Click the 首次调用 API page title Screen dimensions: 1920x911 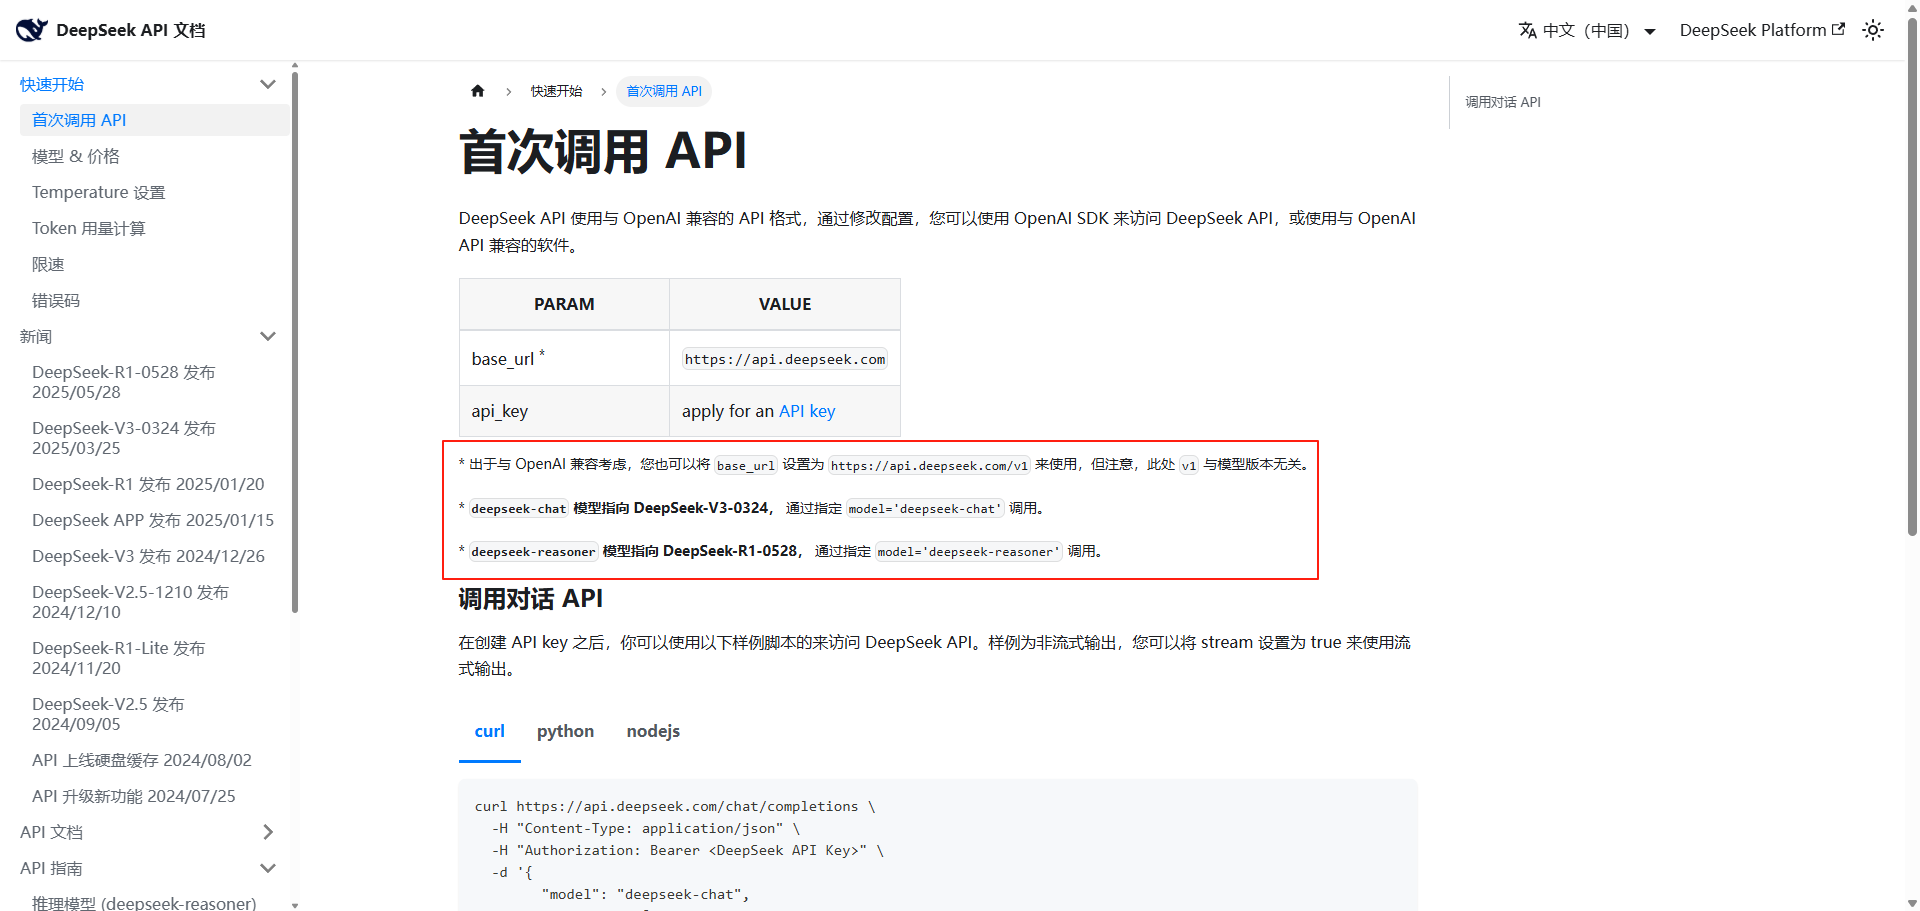coord(602,152)
